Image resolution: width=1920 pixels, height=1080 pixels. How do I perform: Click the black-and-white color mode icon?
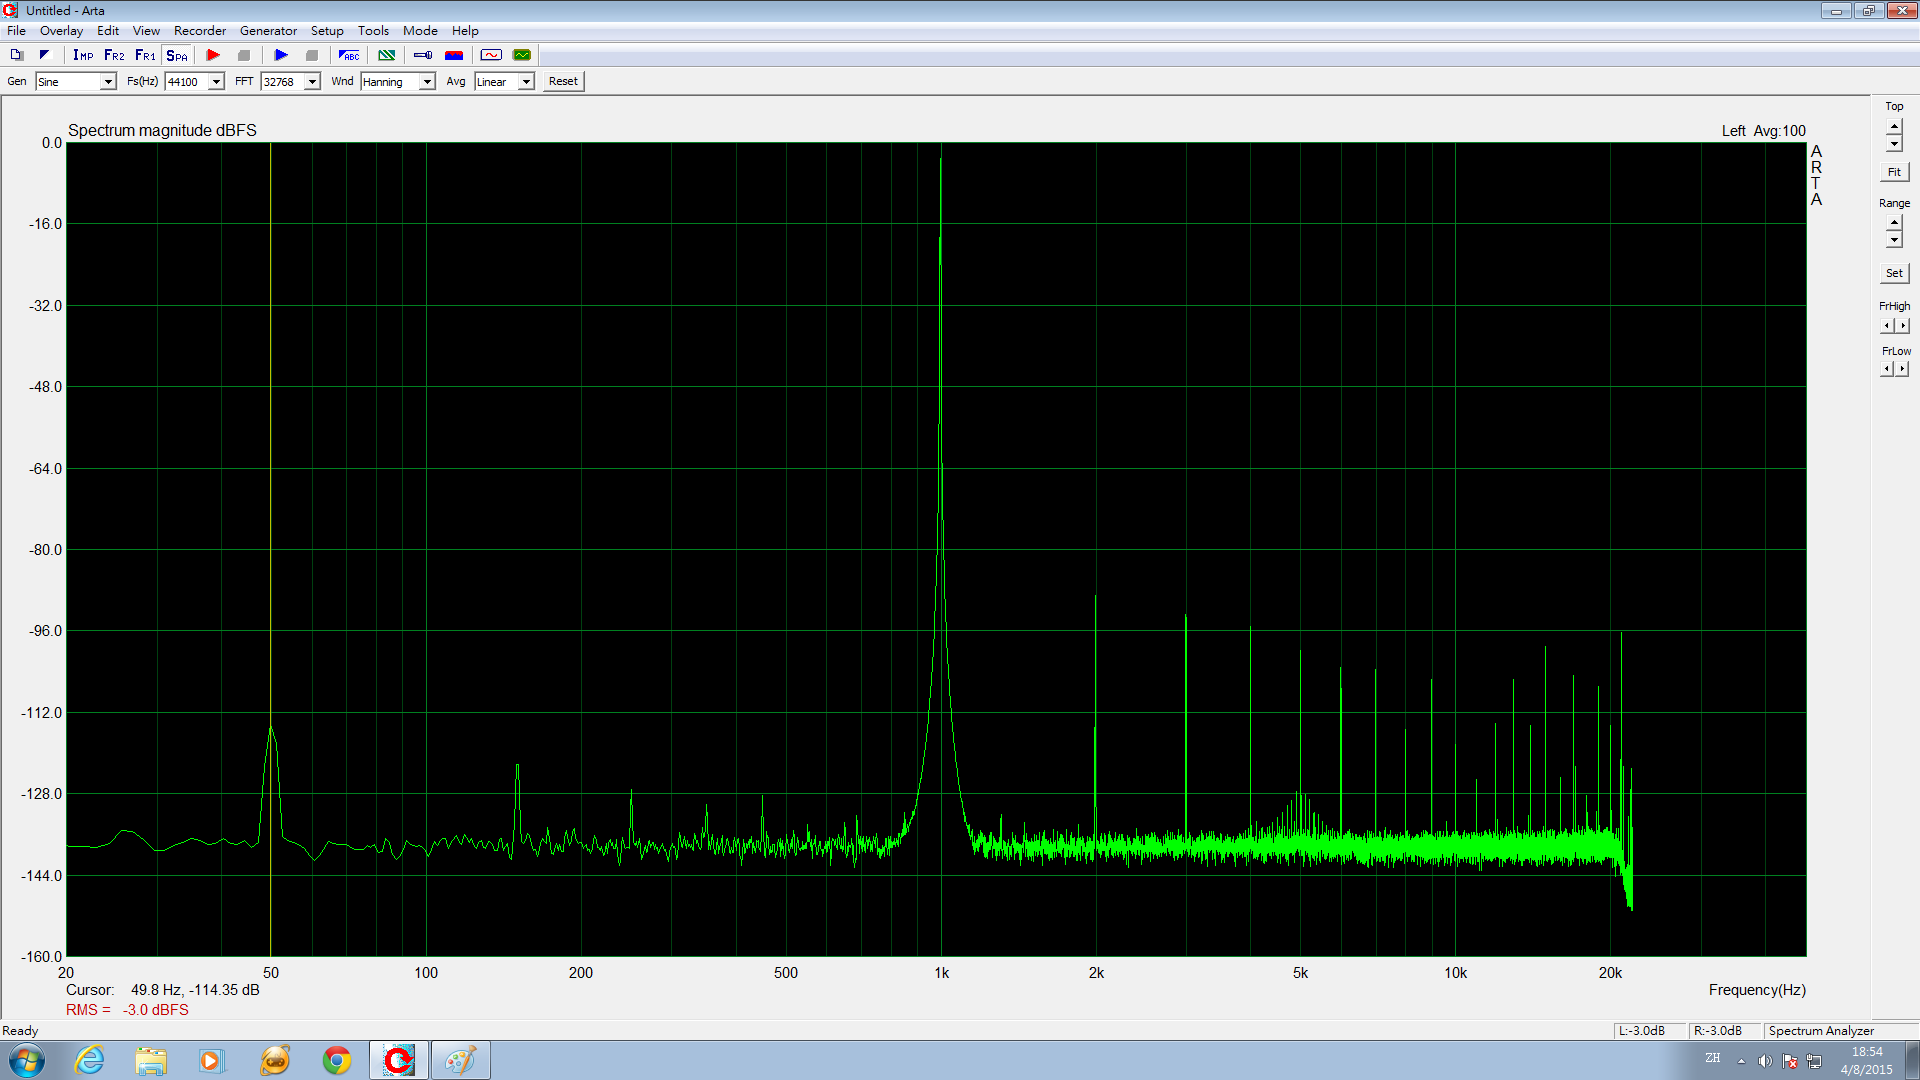(x=44, y=55)
